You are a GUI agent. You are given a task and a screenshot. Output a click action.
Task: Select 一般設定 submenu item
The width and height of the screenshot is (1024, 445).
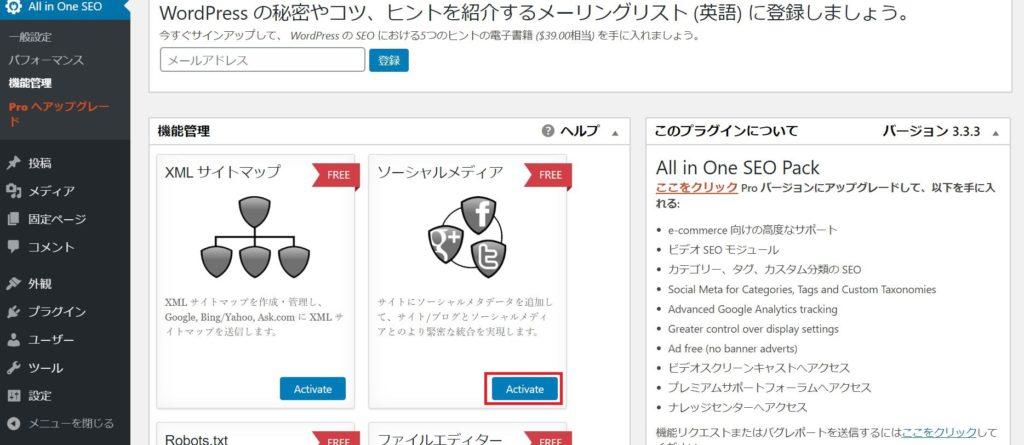(30, 37)
